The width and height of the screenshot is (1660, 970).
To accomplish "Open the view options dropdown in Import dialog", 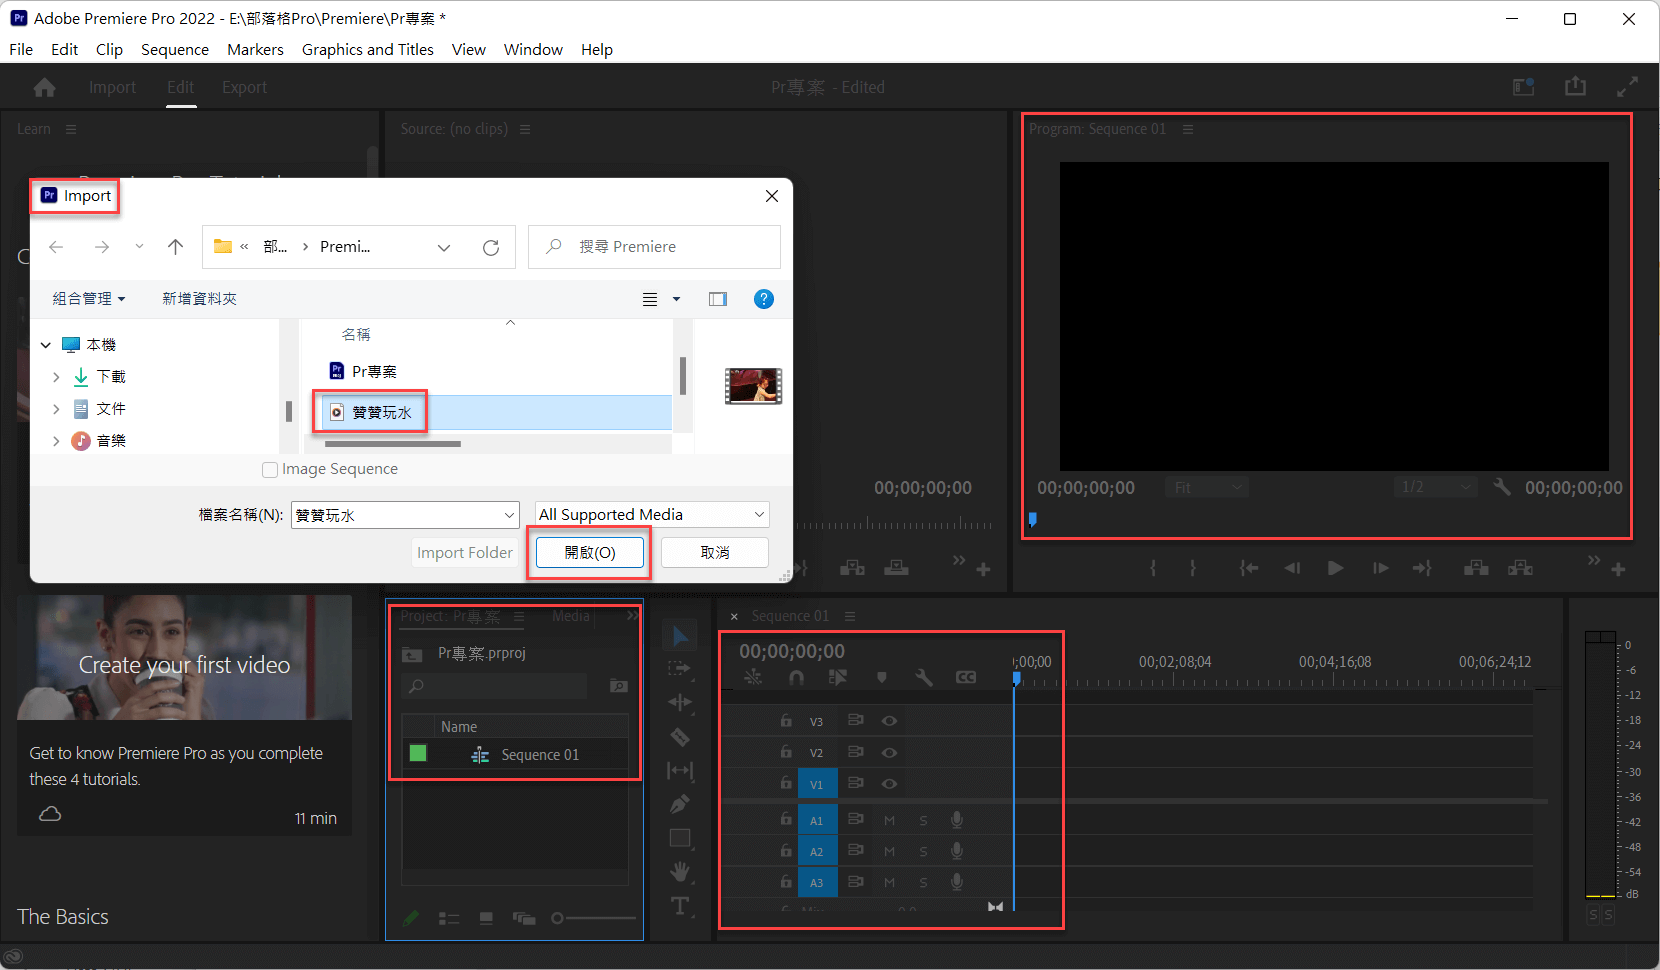I will (676, 299).
